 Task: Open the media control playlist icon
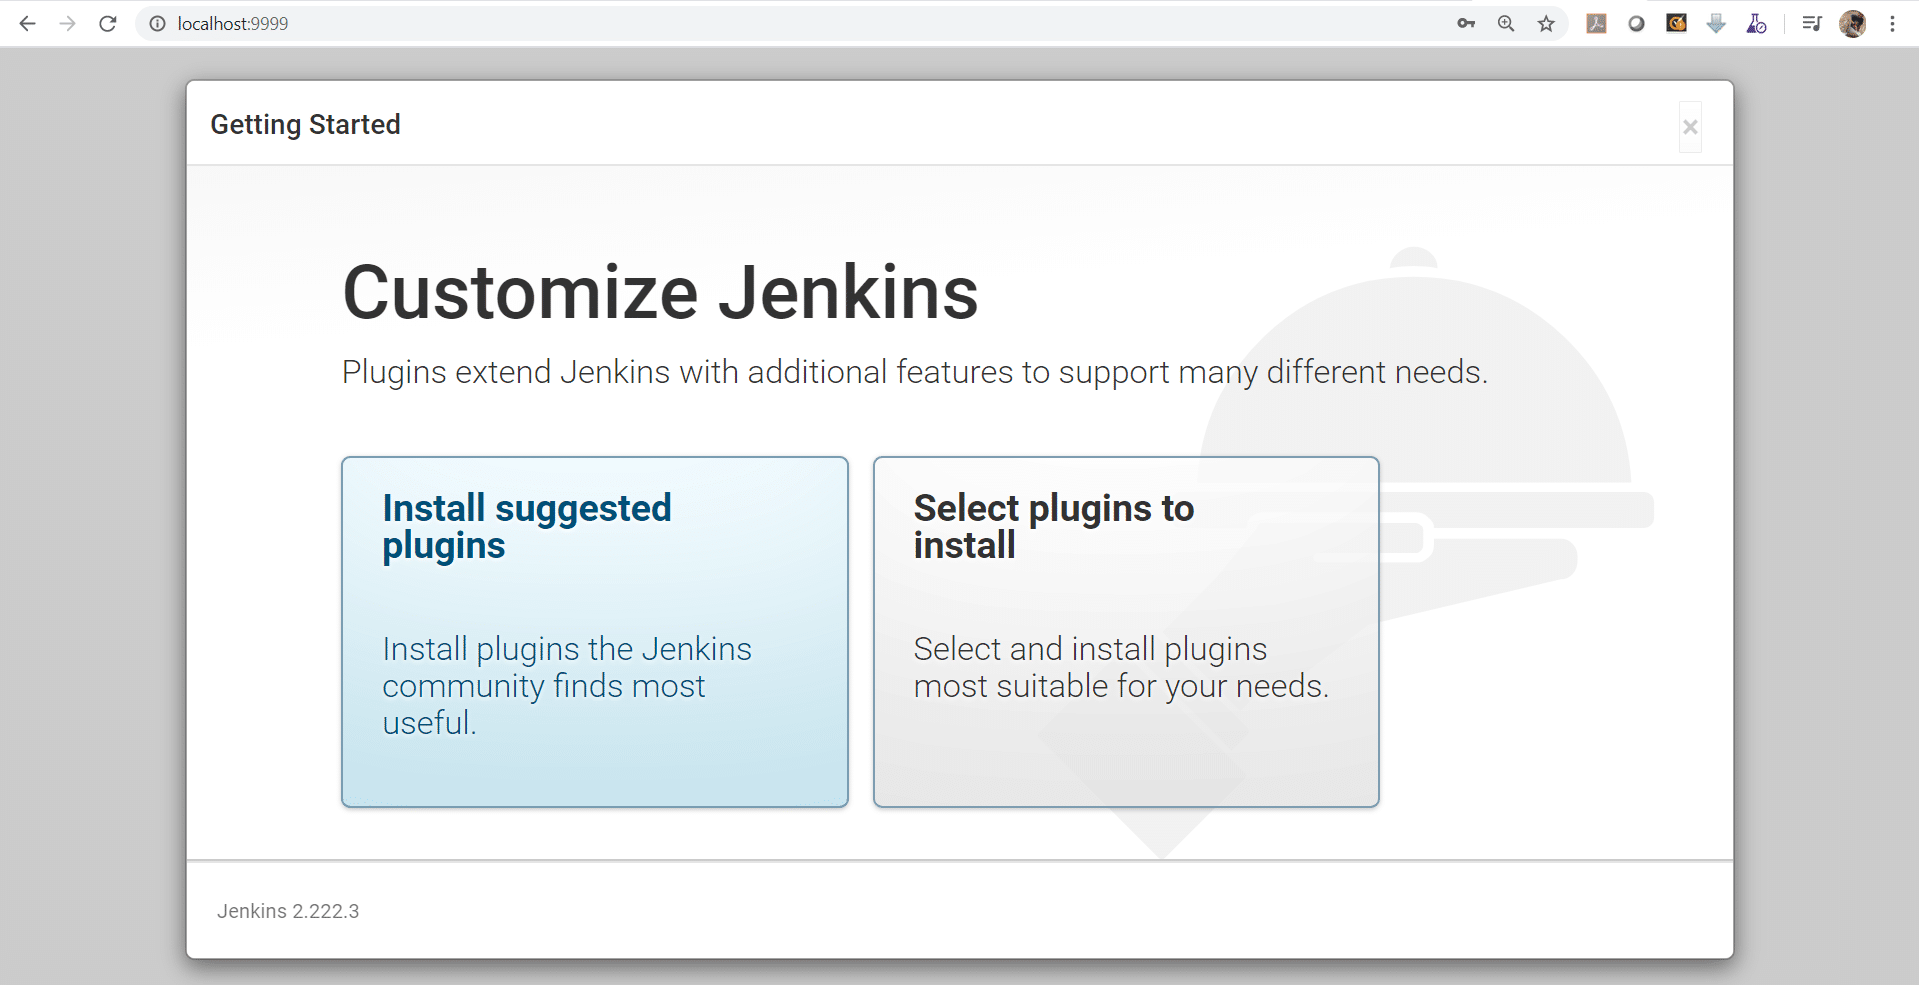(1811, 24)
